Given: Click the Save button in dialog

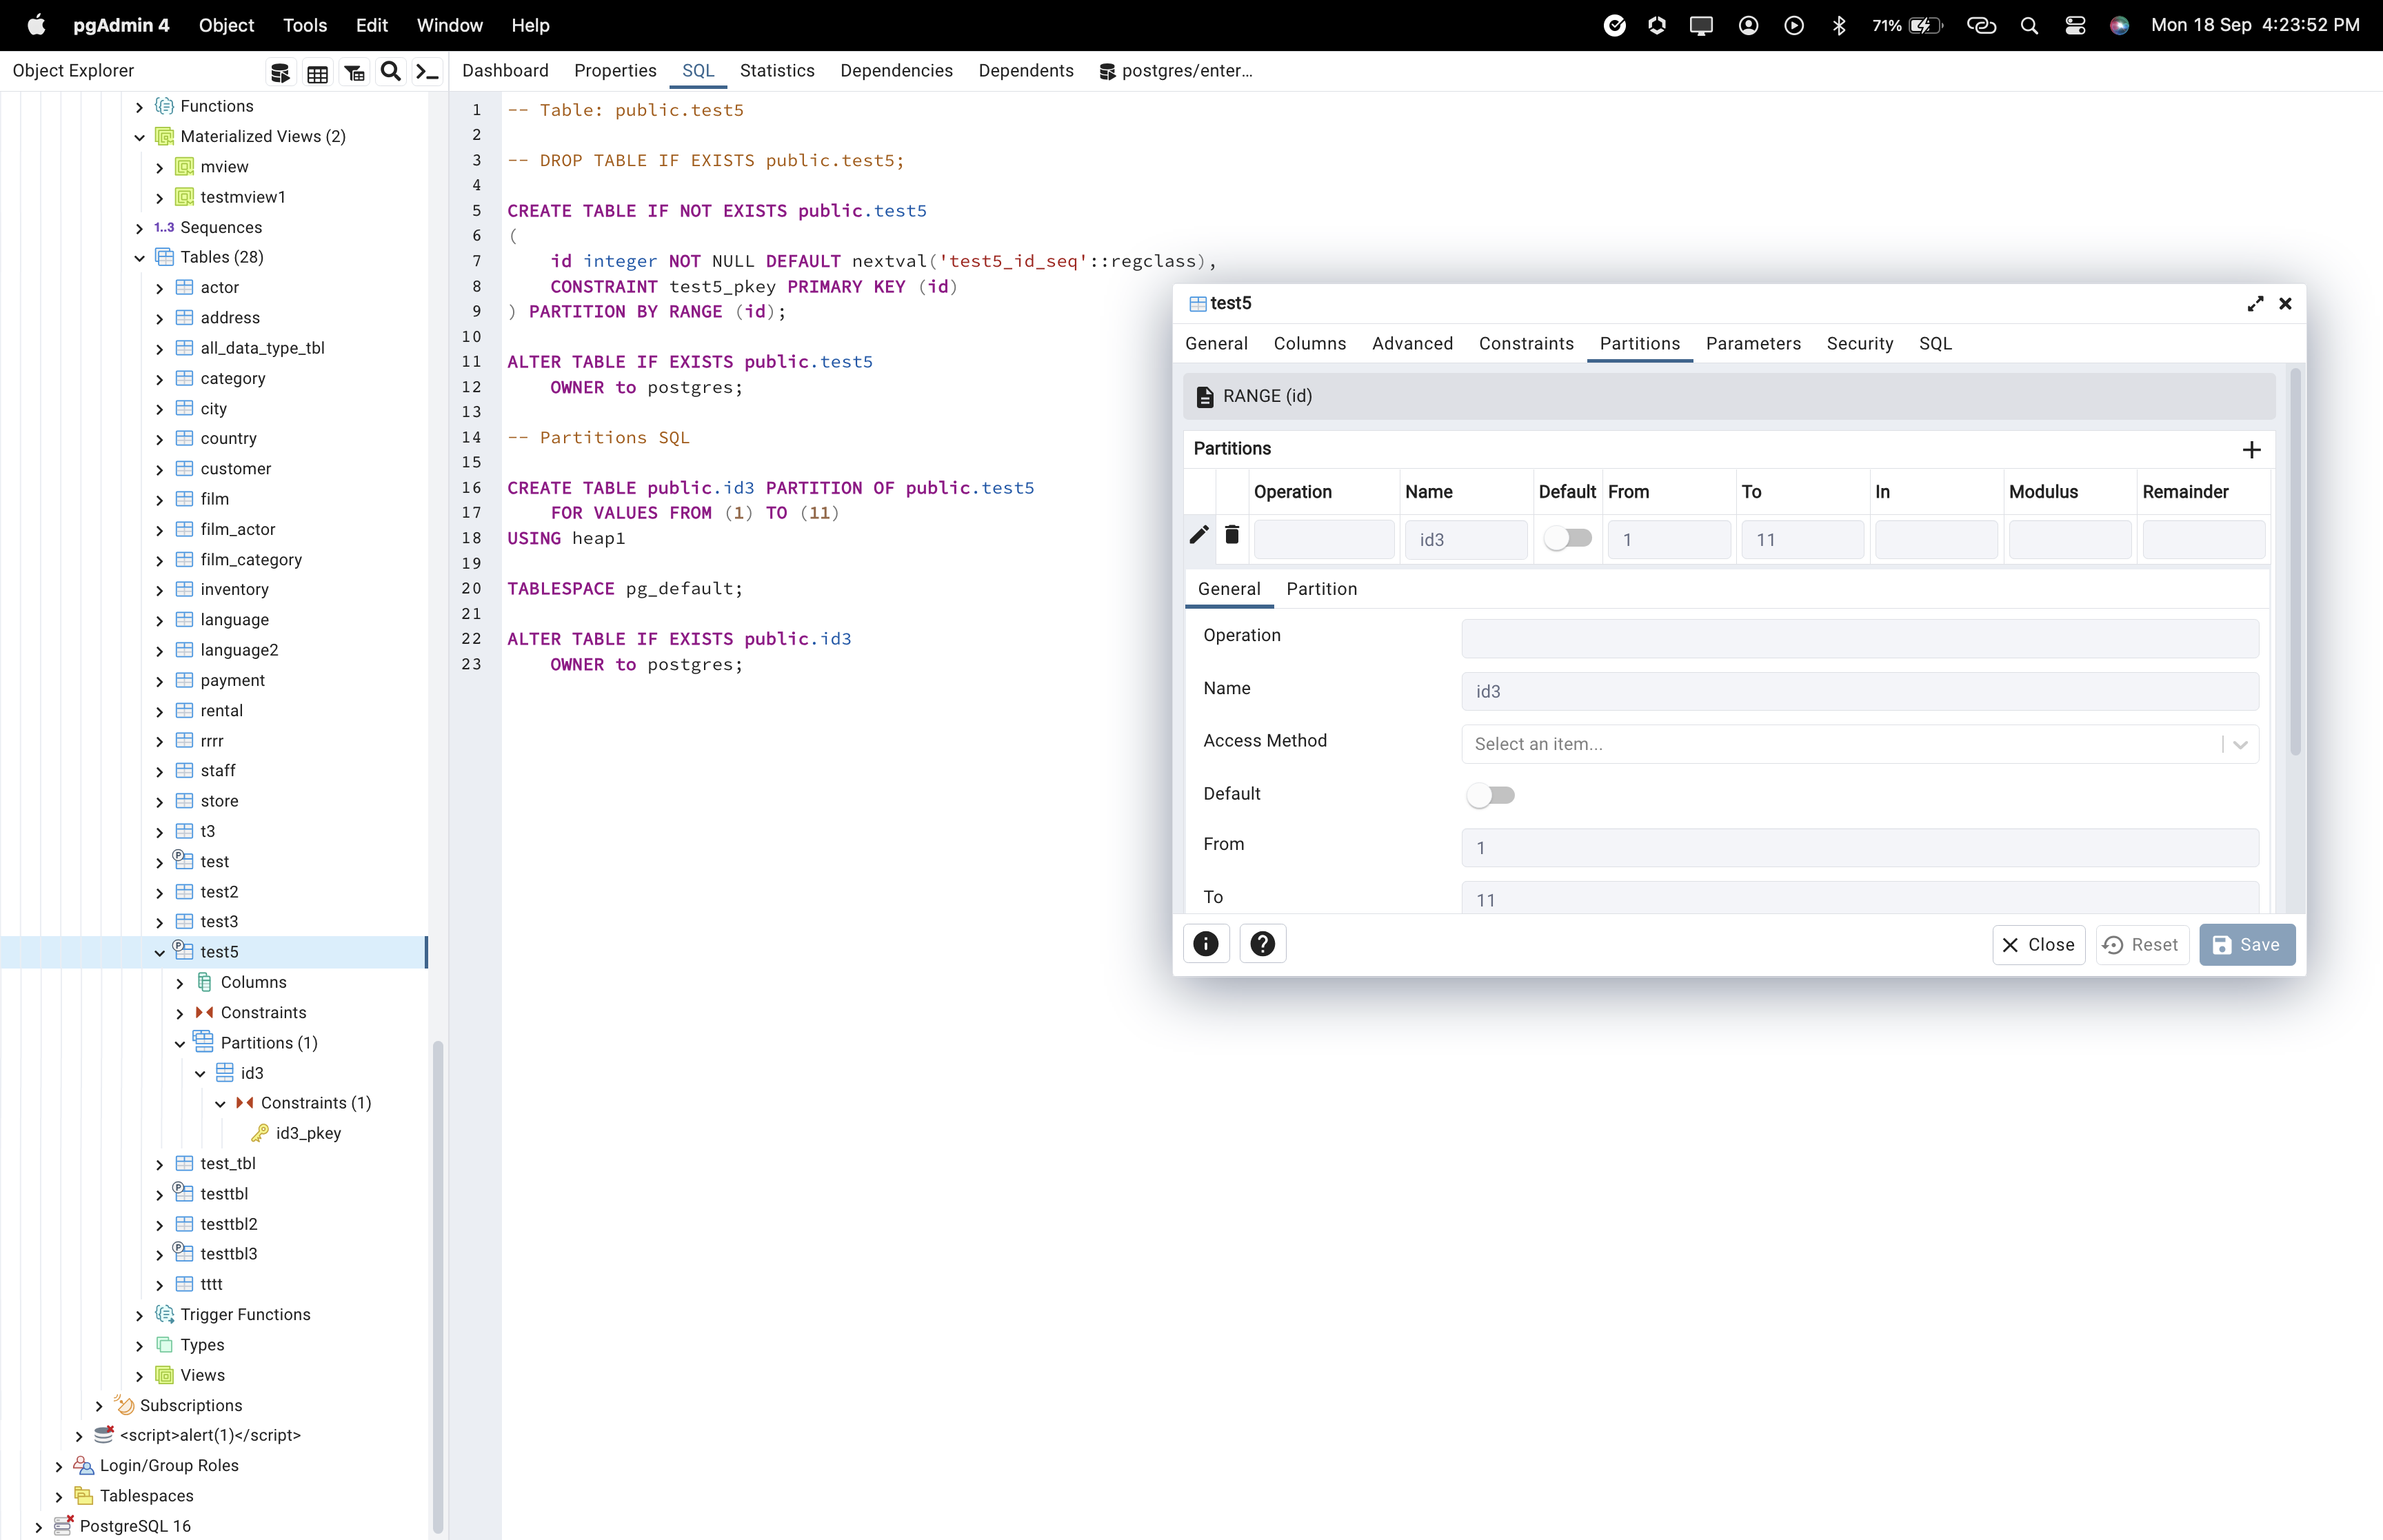Looking at the screenshot, I should point(2246,945).
